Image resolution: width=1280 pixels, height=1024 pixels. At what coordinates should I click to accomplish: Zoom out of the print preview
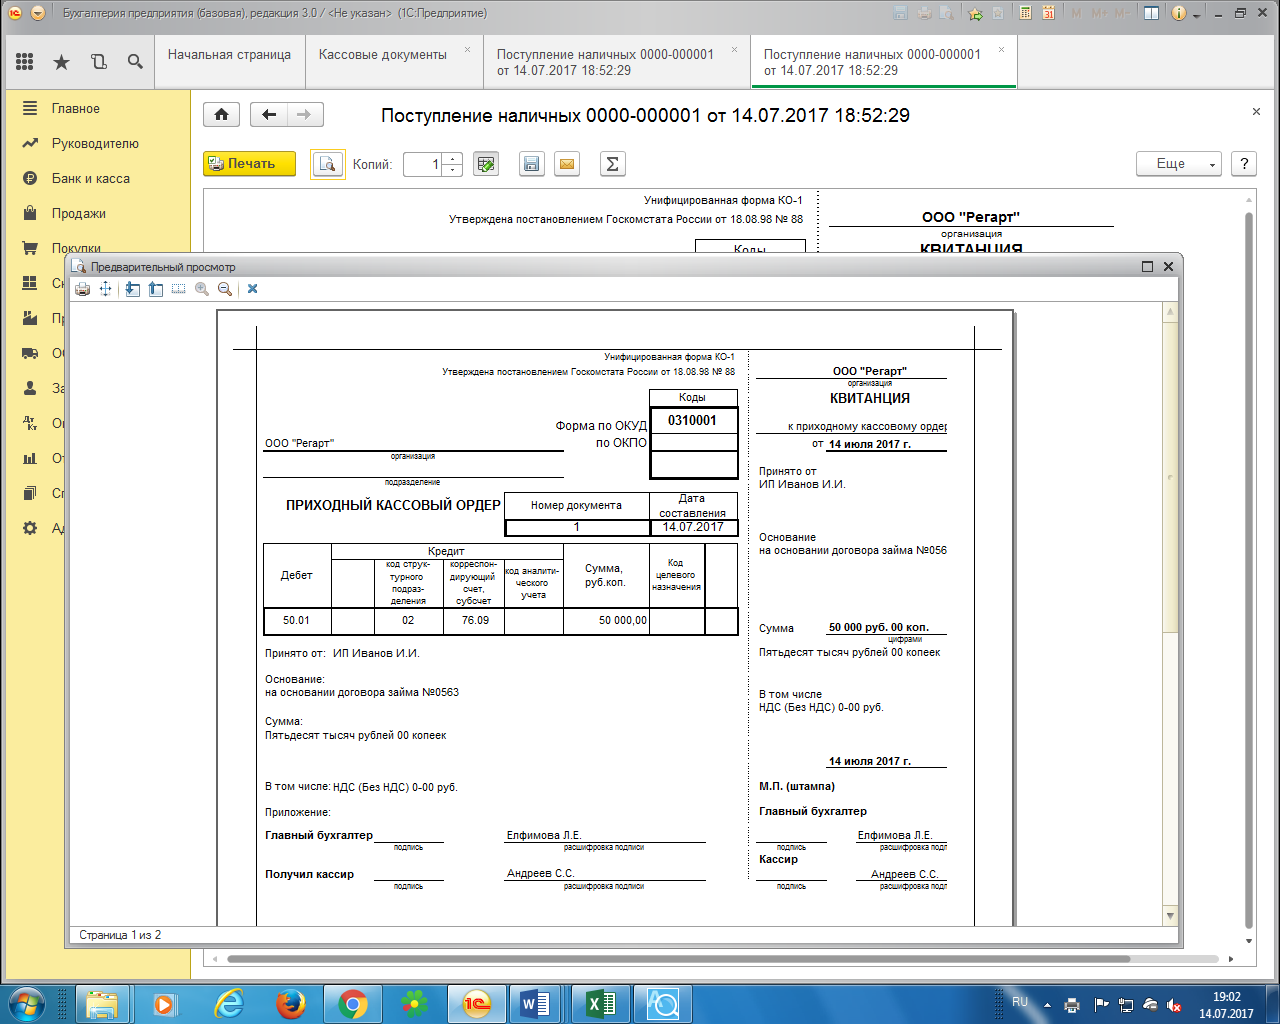coord(225,289)
